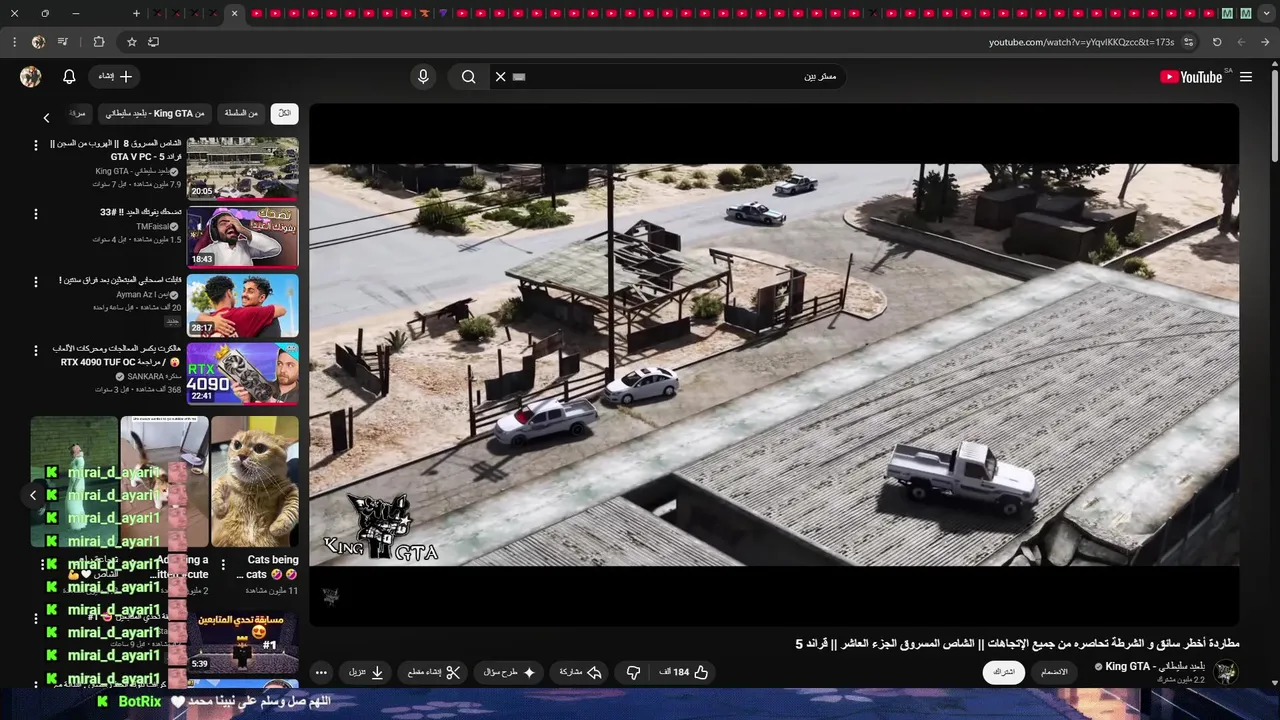The width and height of the screenshot is (1280, 720).
Task: Reload the page
Action: tap(1217, 42)
